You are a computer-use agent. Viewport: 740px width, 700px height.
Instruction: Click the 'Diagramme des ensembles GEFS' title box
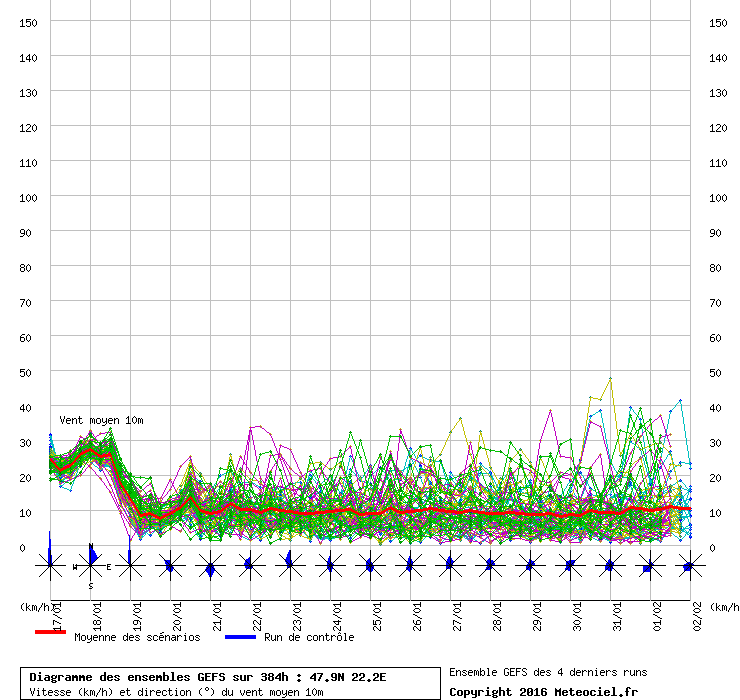[x=230, y=684]
